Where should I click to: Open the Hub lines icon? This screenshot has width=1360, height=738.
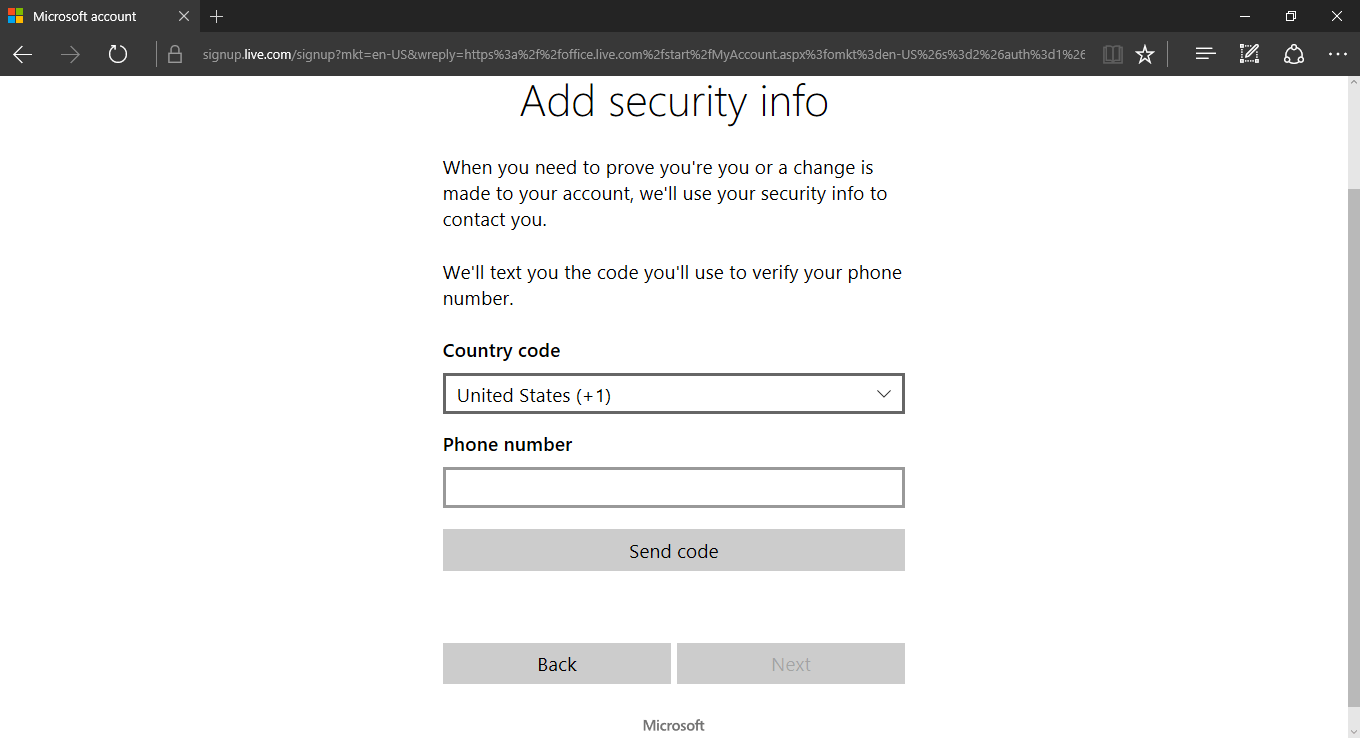pyautogui.click(x=1206, y=55)
